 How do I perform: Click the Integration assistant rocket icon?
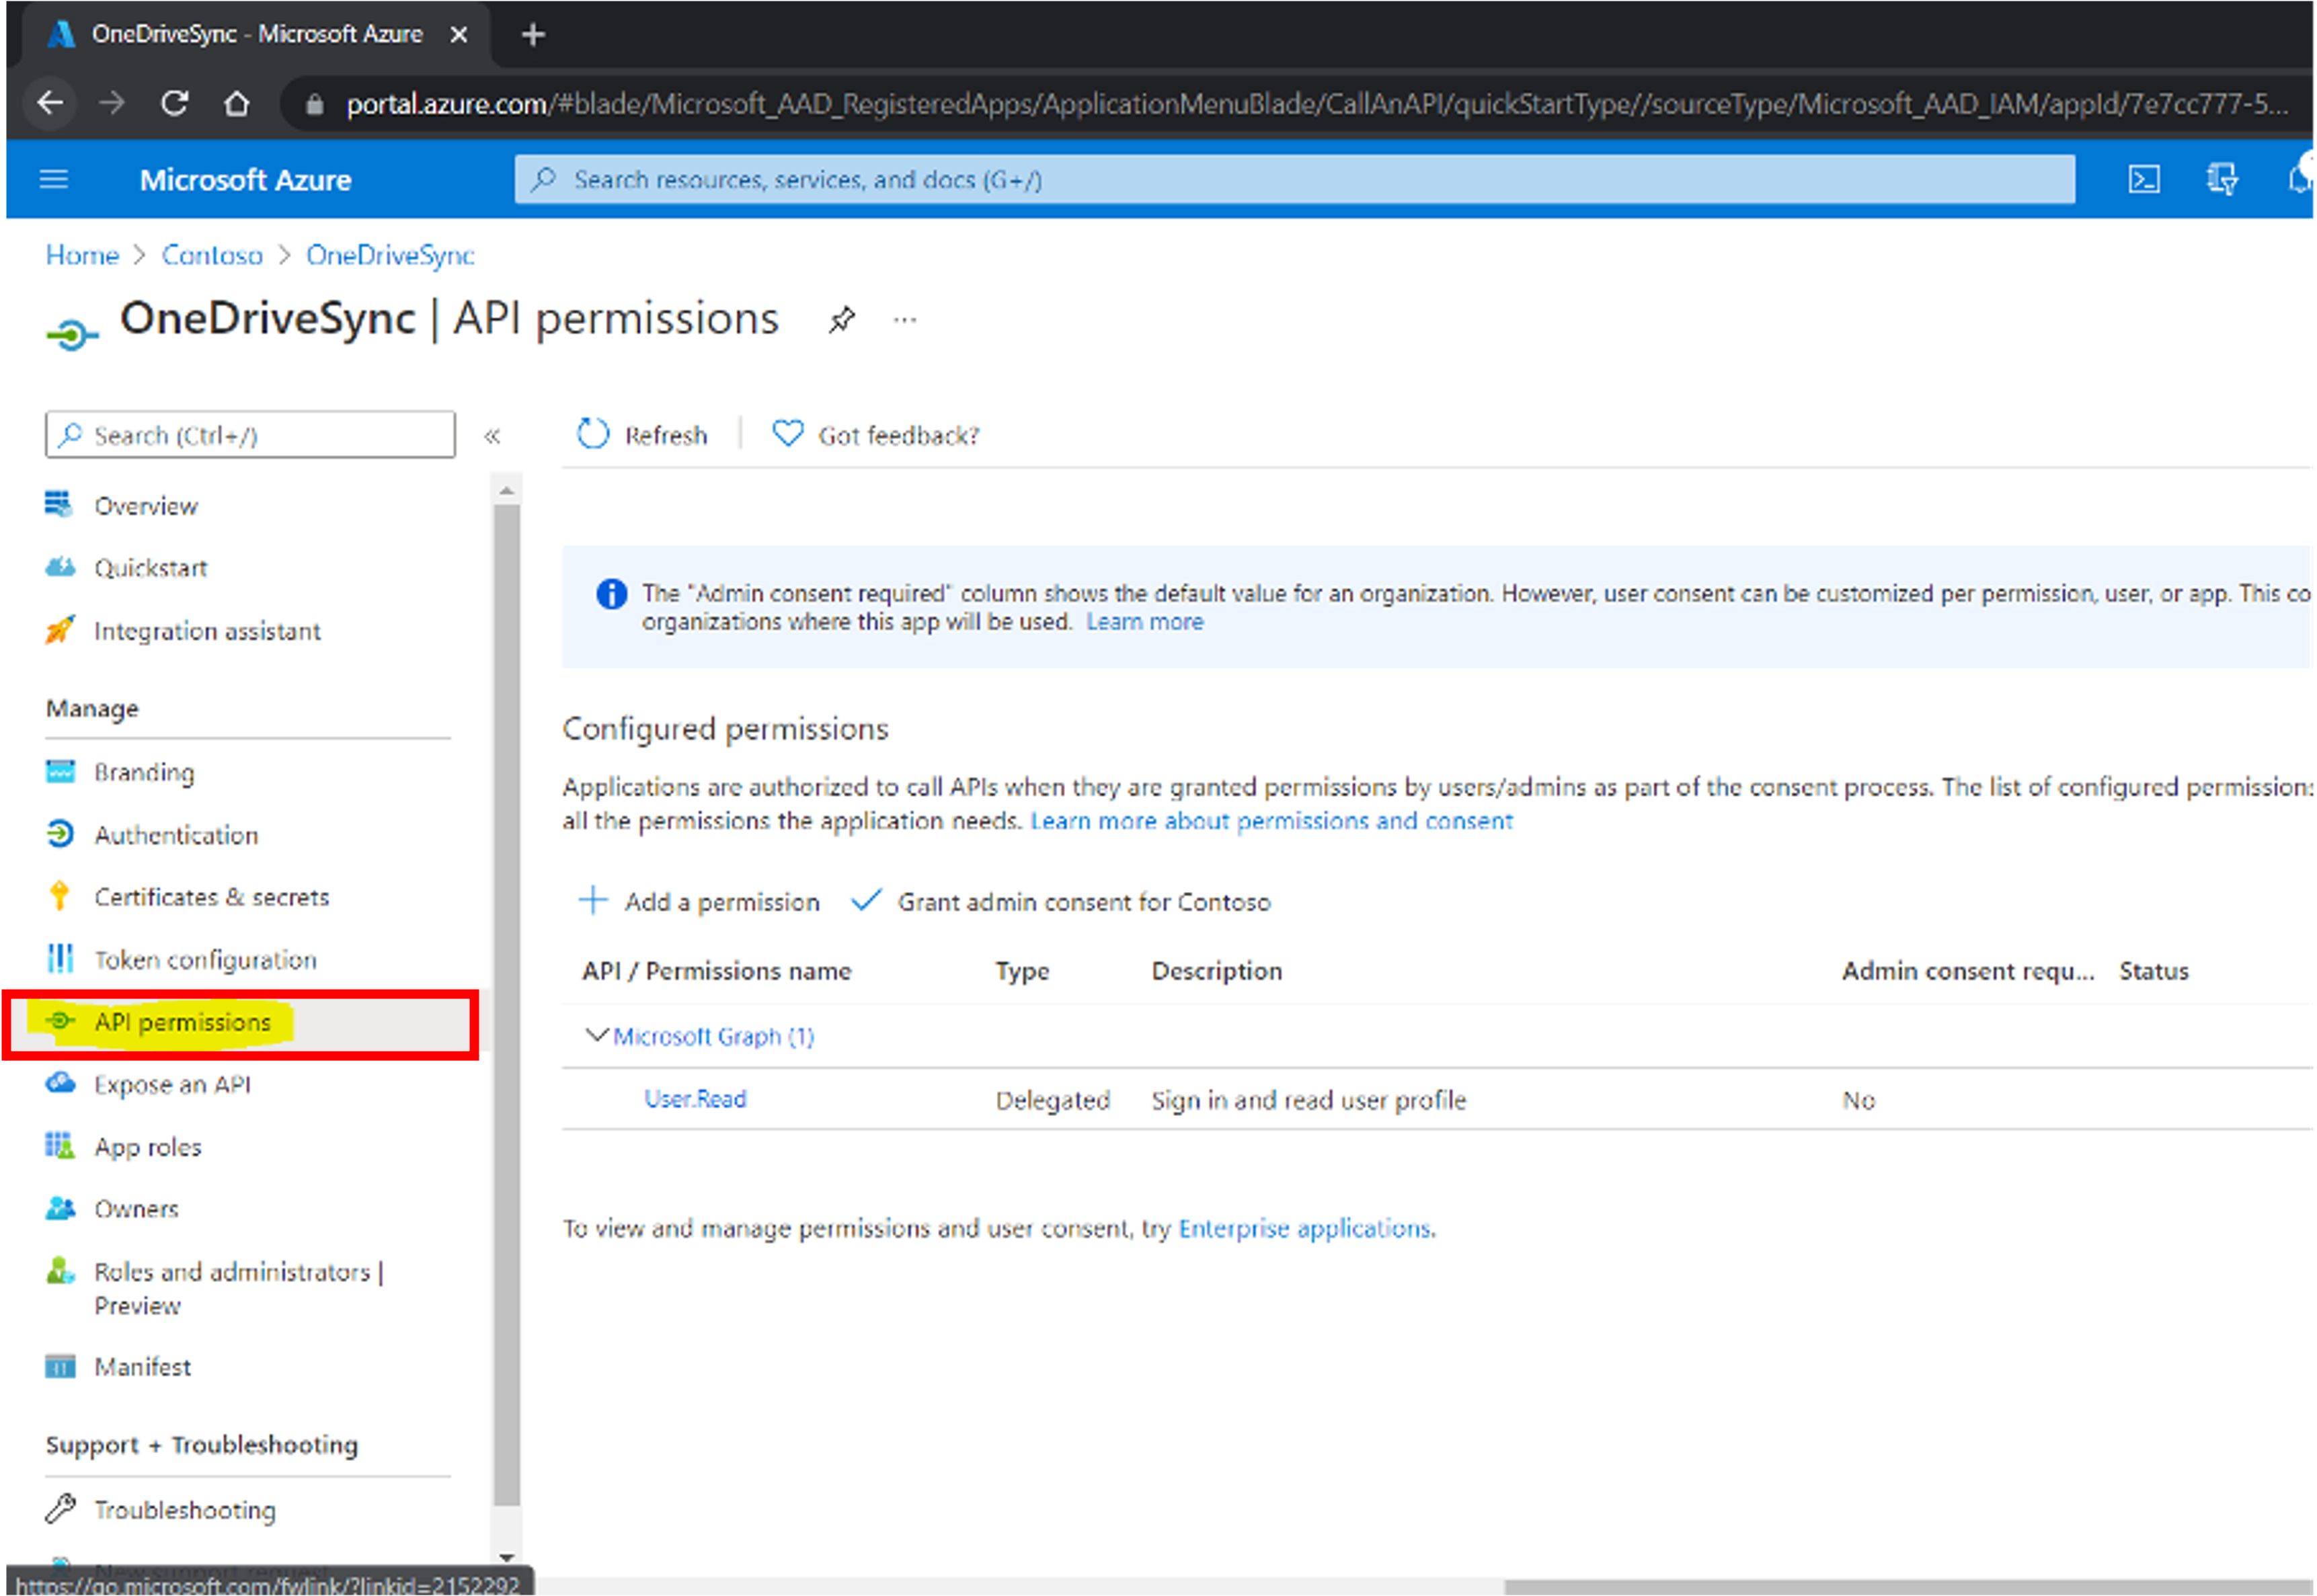pos(60,630)
